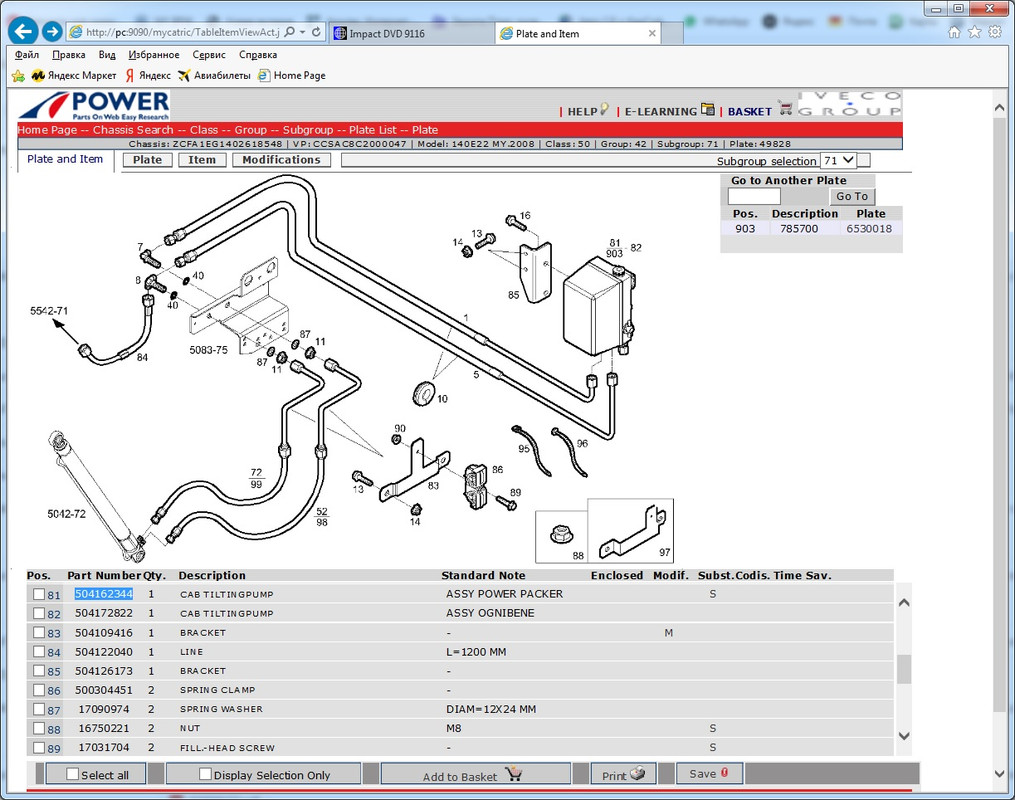Check the box for position 84 line

point(39,652)
